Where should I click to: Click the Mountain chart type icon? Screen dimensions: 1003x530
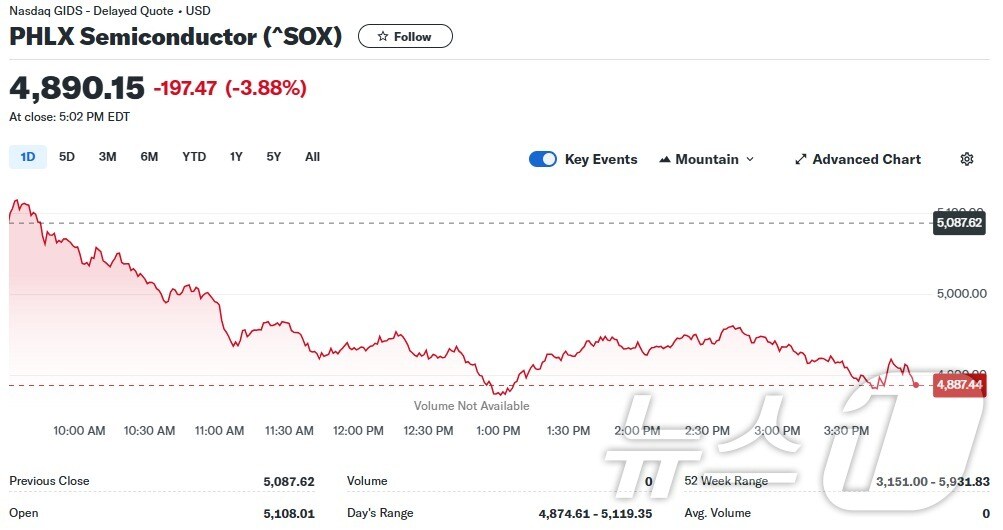click(665, 159)
